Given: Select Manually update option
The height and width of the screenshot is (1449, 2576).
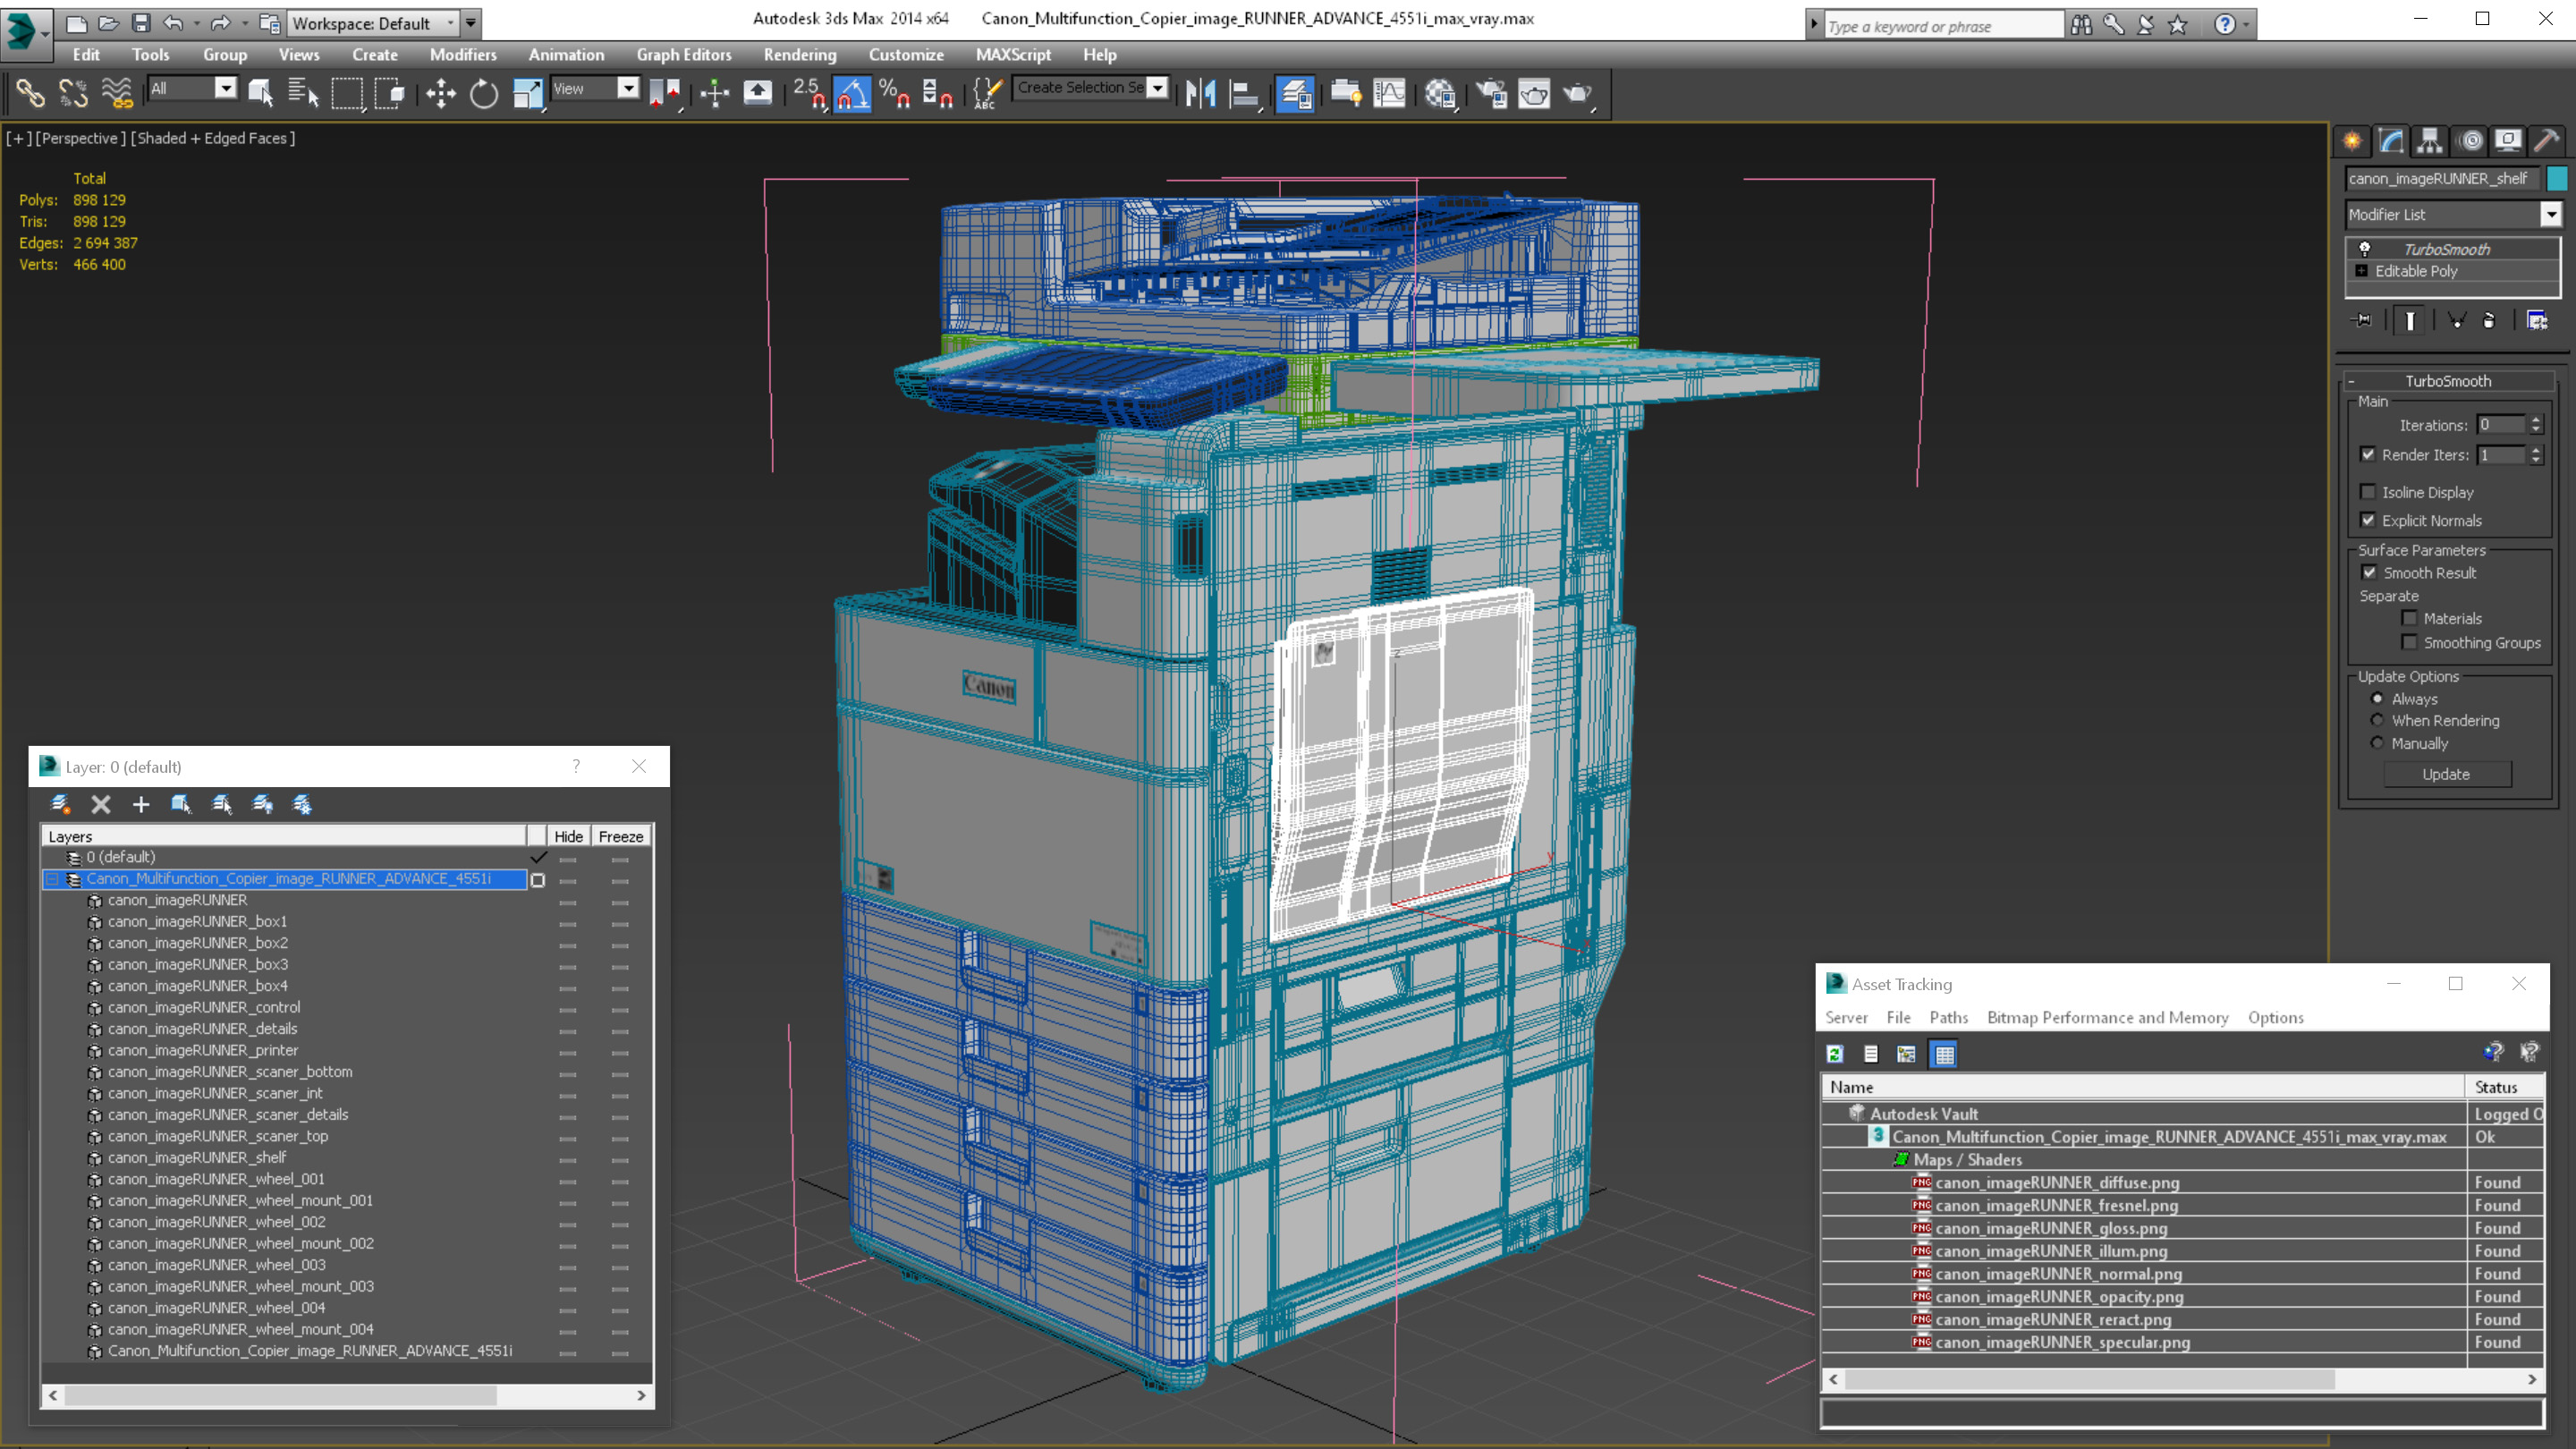Looking at the screenshot, I should point(2377,743).
